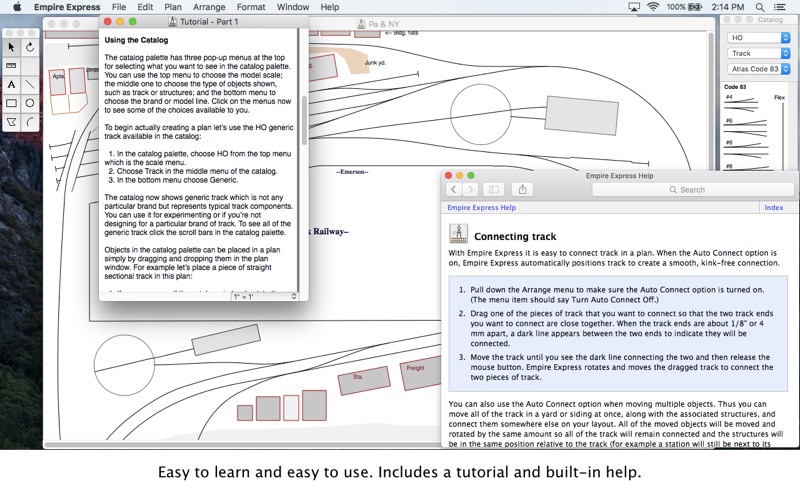The width and height of the screenshot is (800, 500).
Task: Click the Tutorial window vertical scrollbar
Action: point(304,120)
